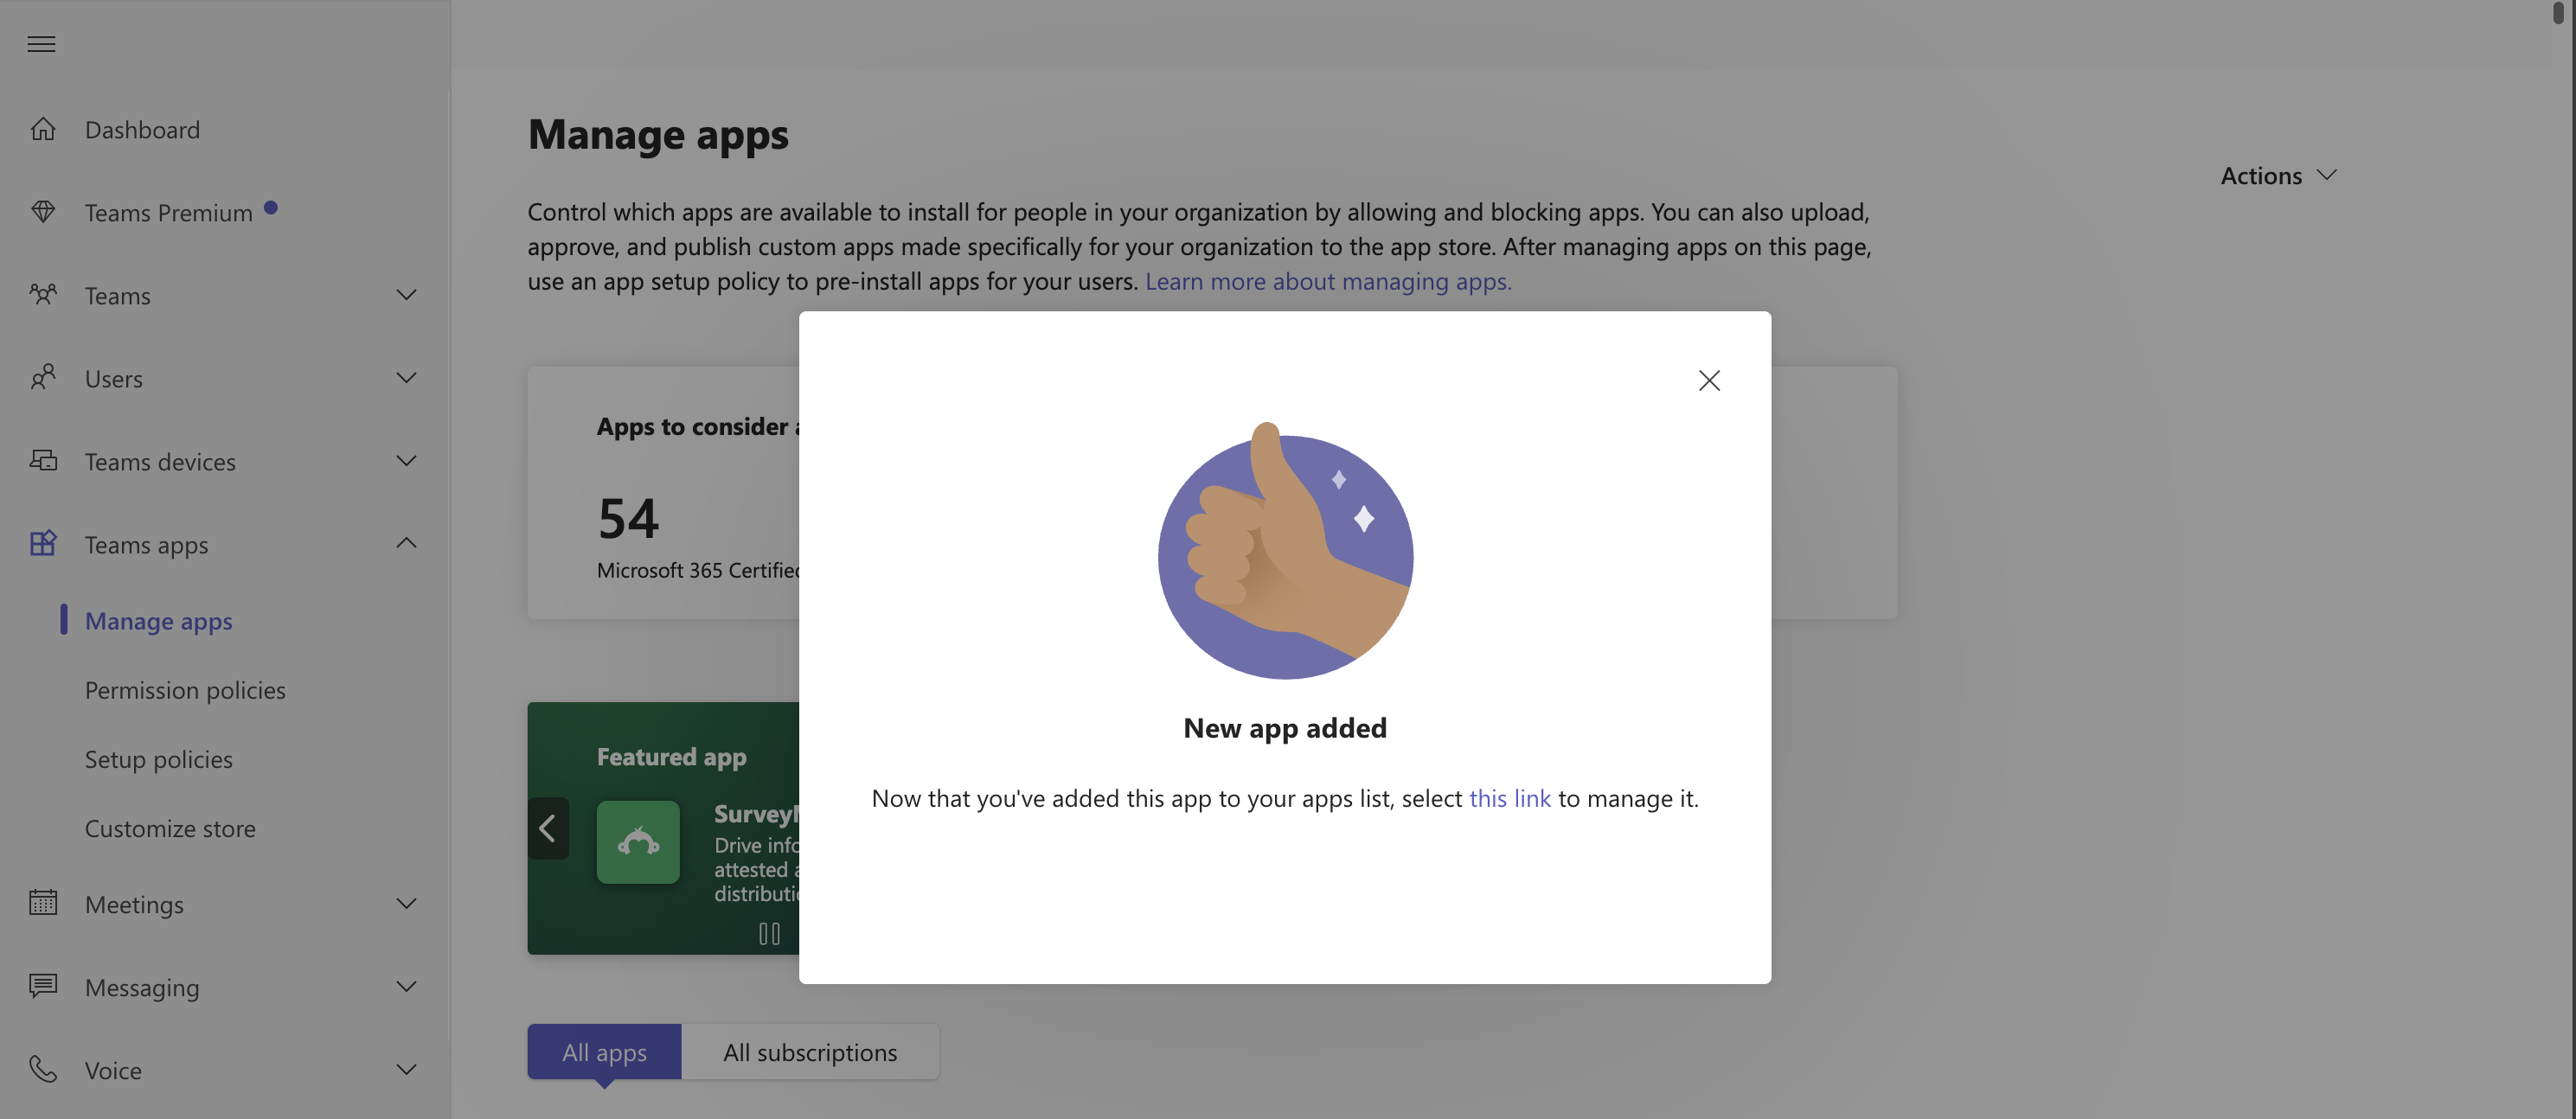
Task: Open the Teams devices icon
Action: tap(43, 461)
